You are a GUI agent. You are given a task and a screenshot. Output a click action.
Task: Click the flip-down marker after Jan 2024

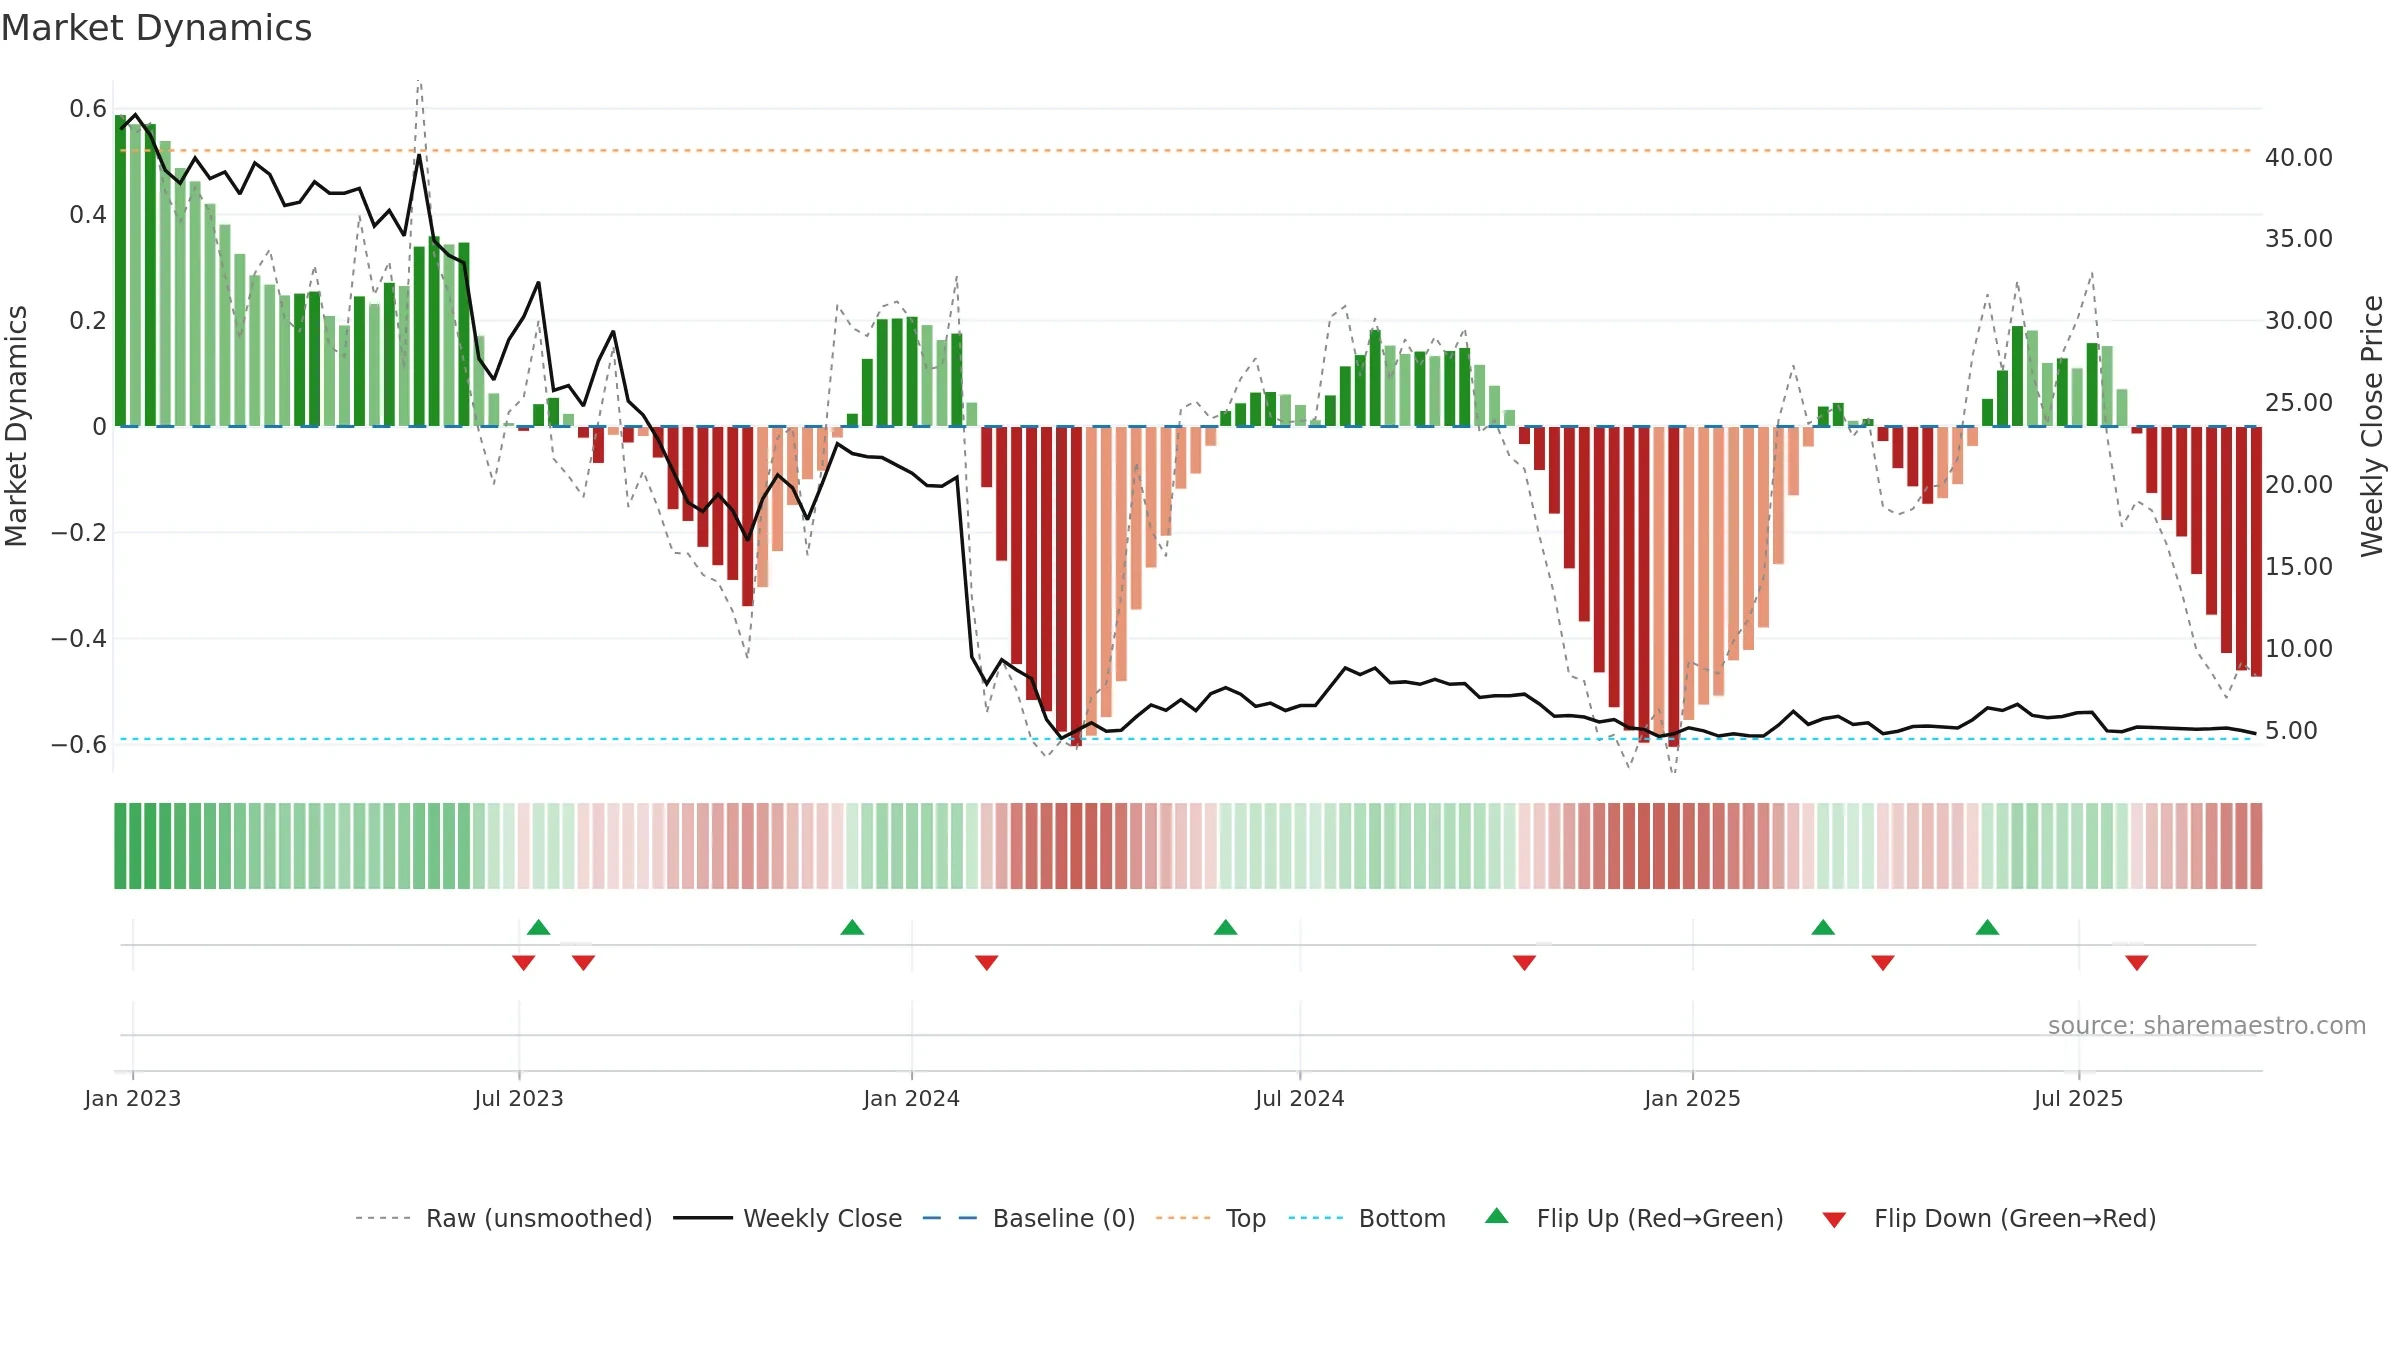pyautogui.click(x=987, y=963)
